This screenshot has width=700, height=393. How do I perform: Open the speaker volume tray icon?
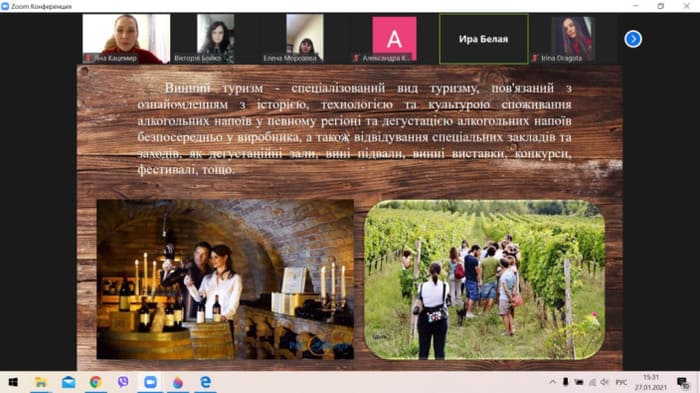tap(604, 382)
